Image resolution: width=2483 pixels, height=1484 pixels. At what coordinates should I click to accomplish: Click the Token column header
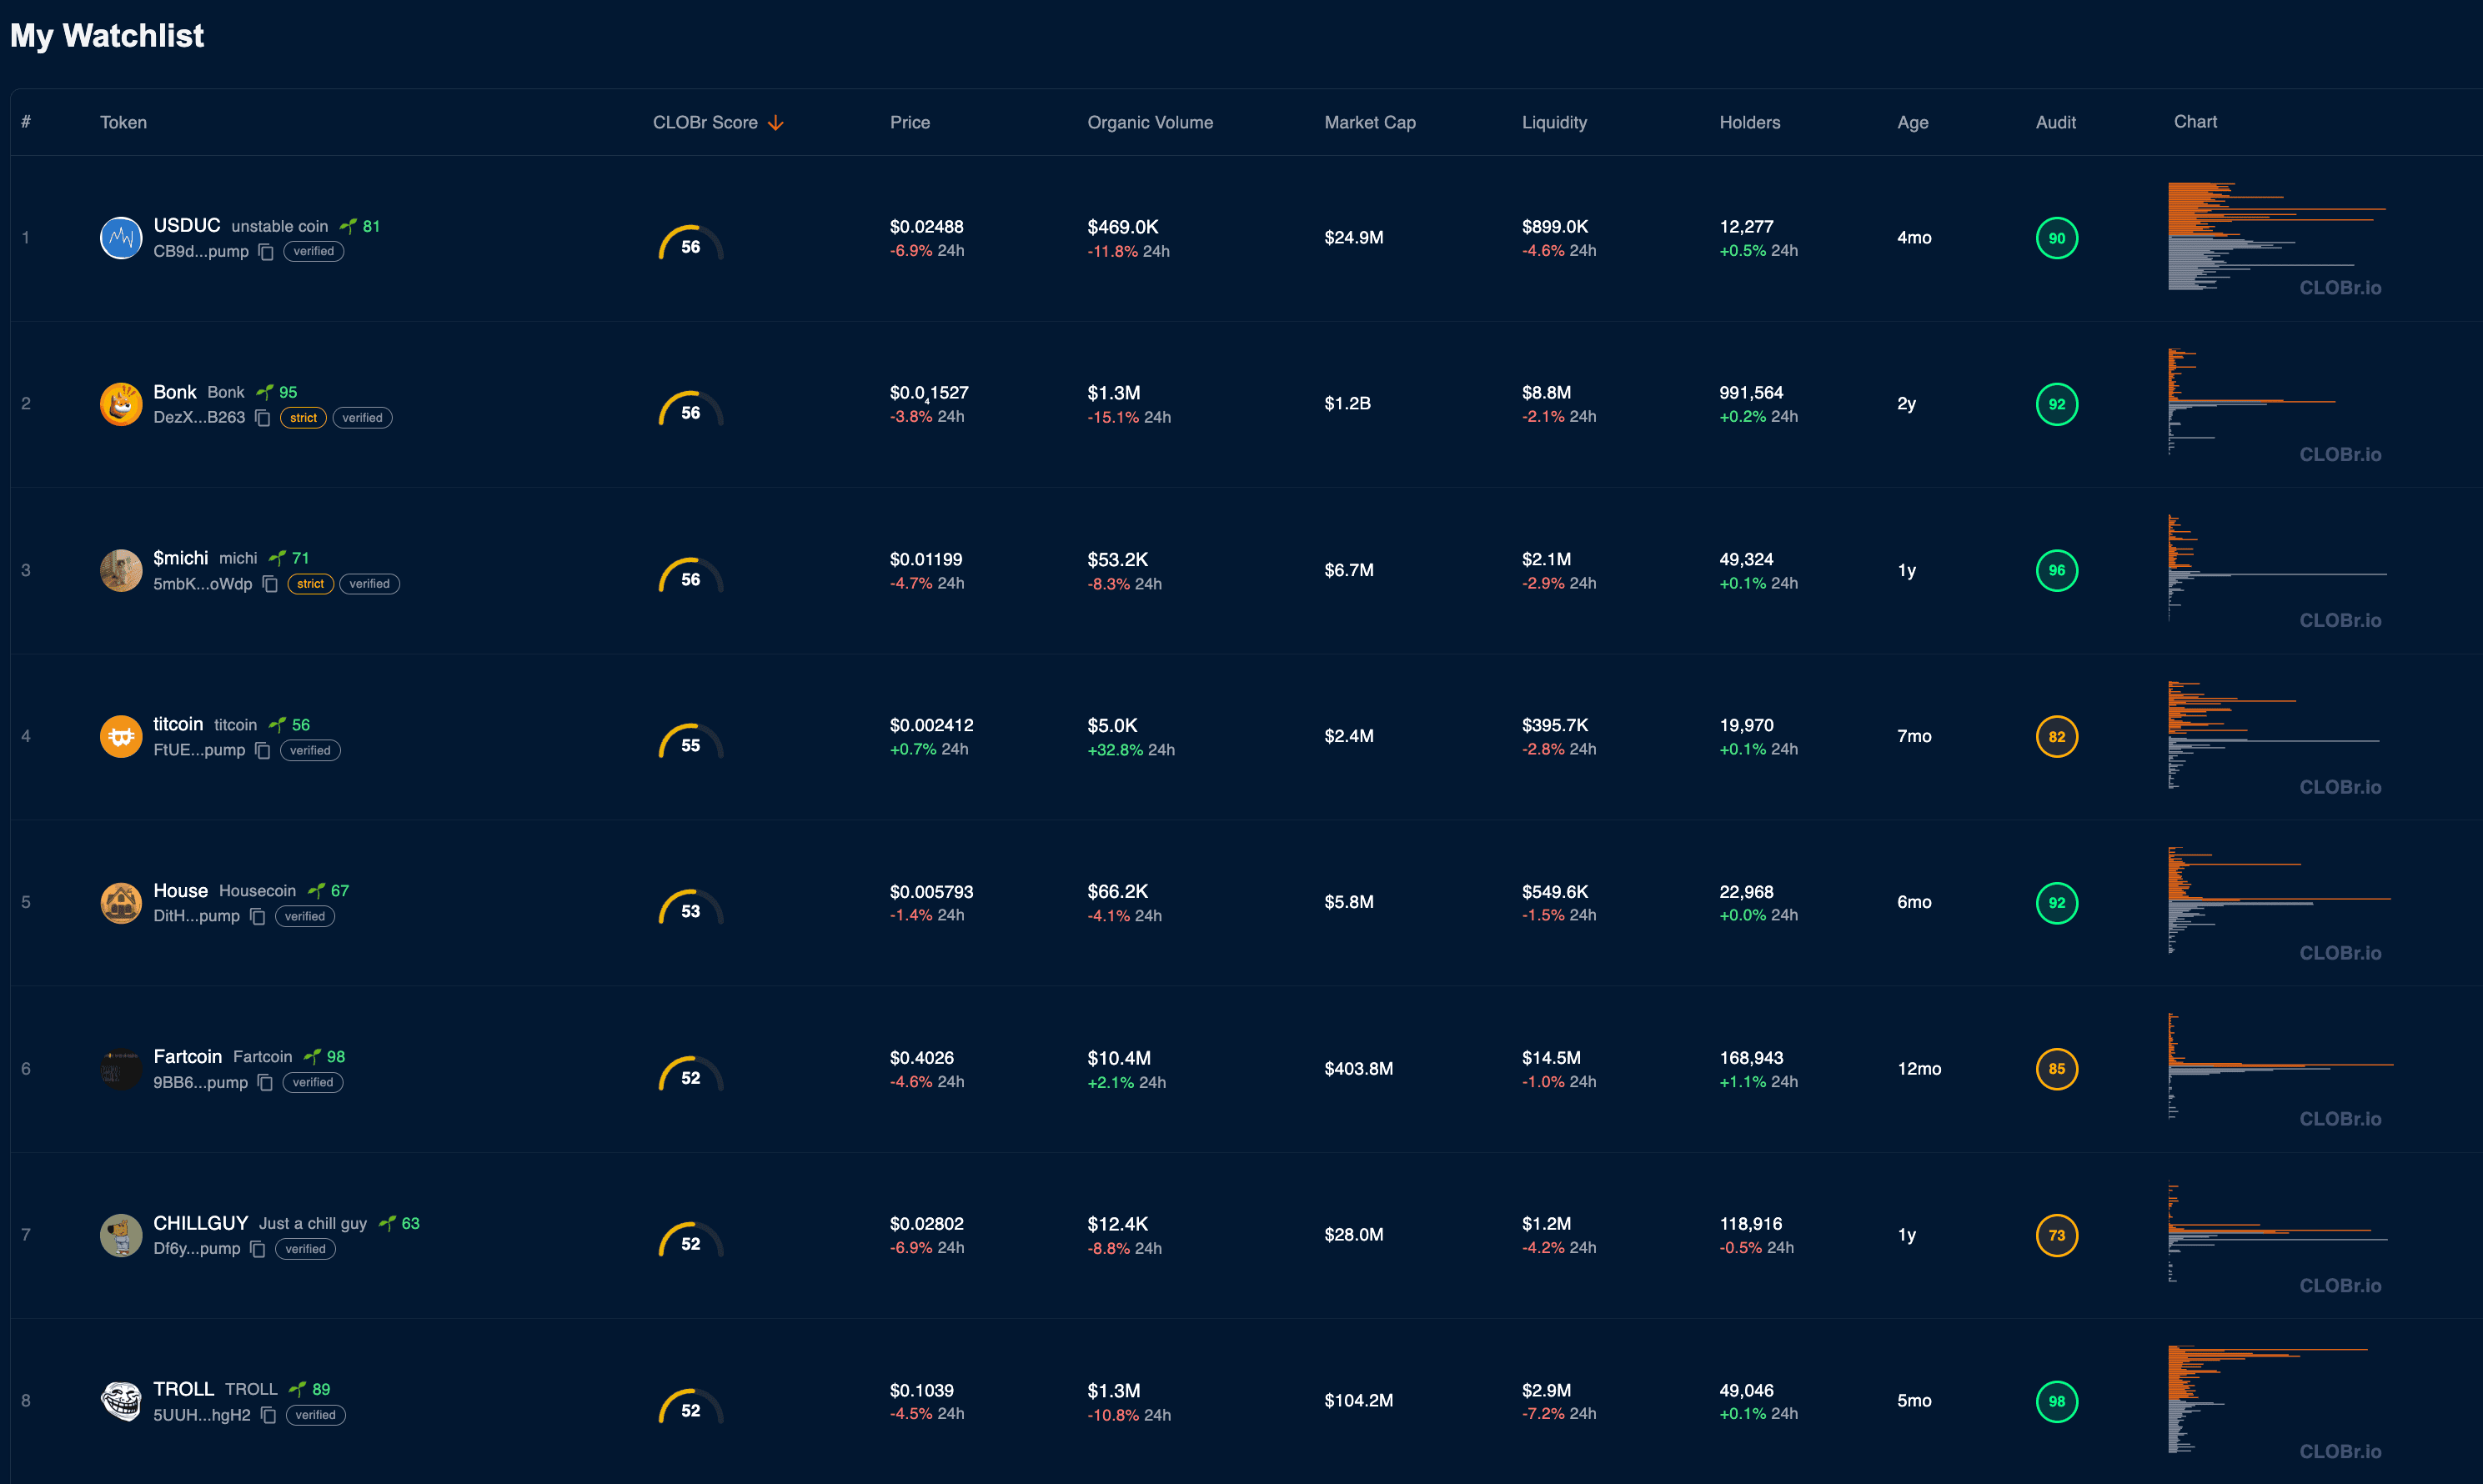(x=123, y=122)
